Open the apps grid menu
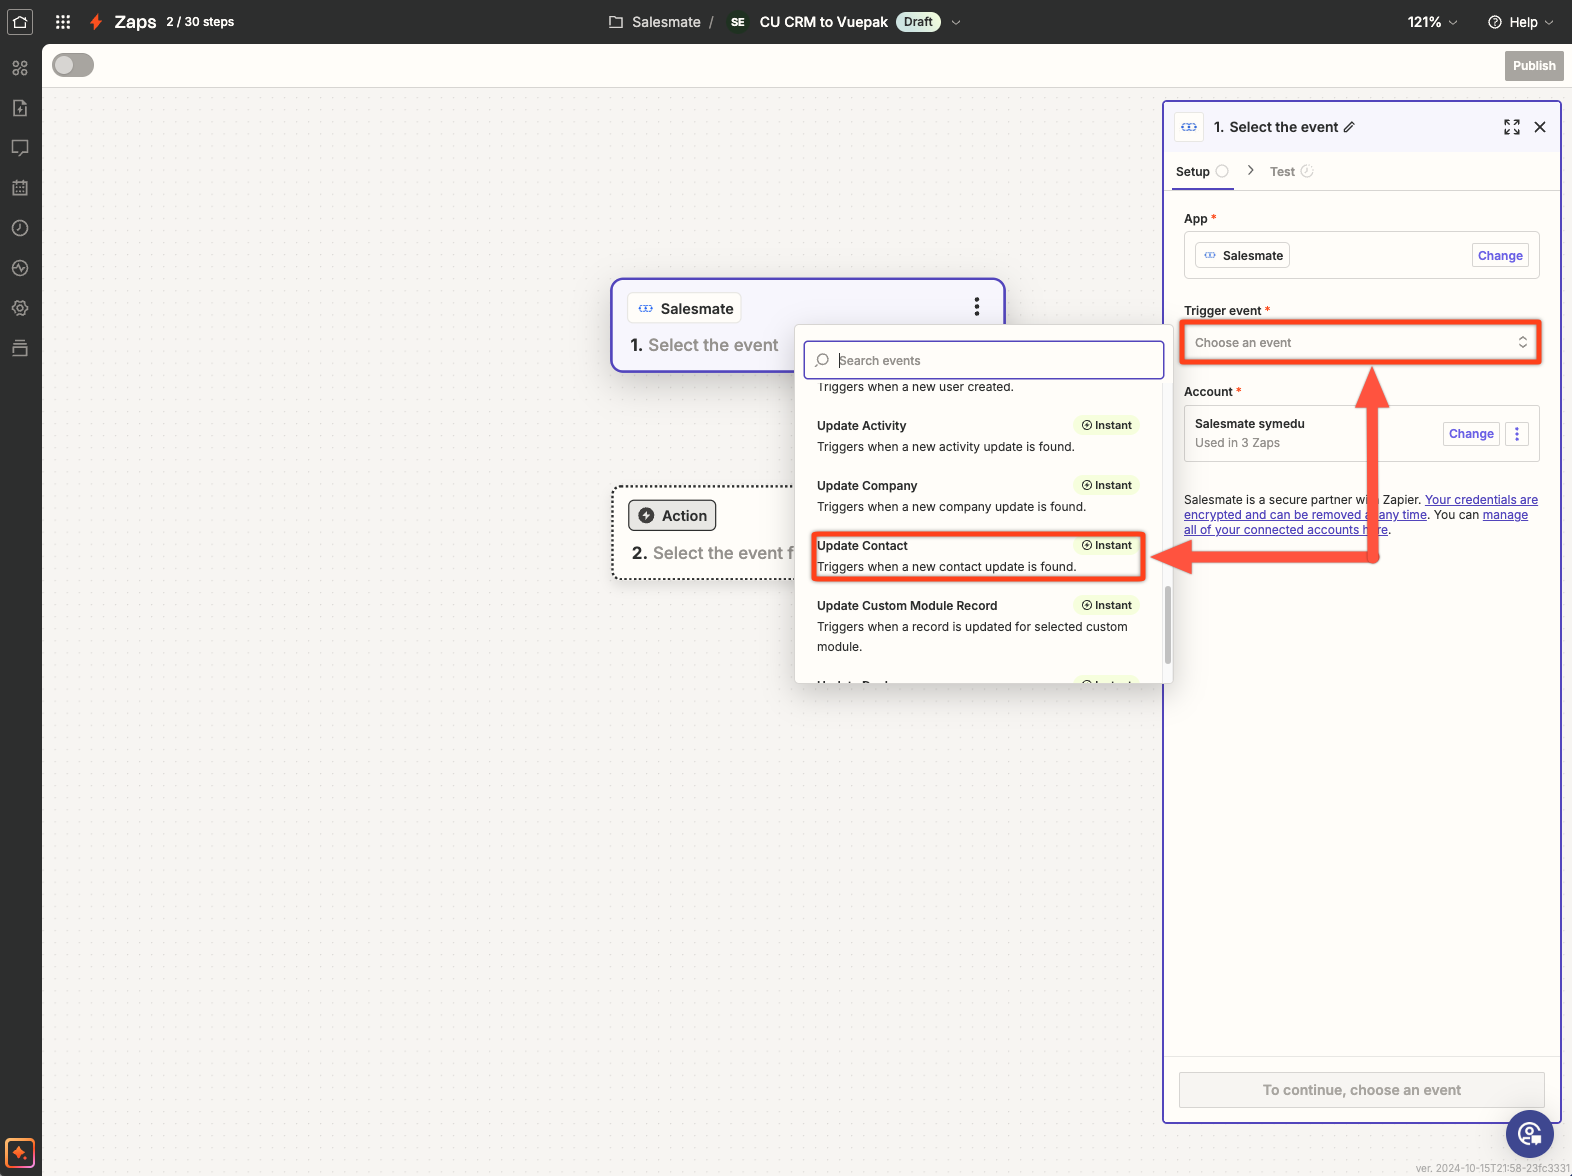 (63, 22)
